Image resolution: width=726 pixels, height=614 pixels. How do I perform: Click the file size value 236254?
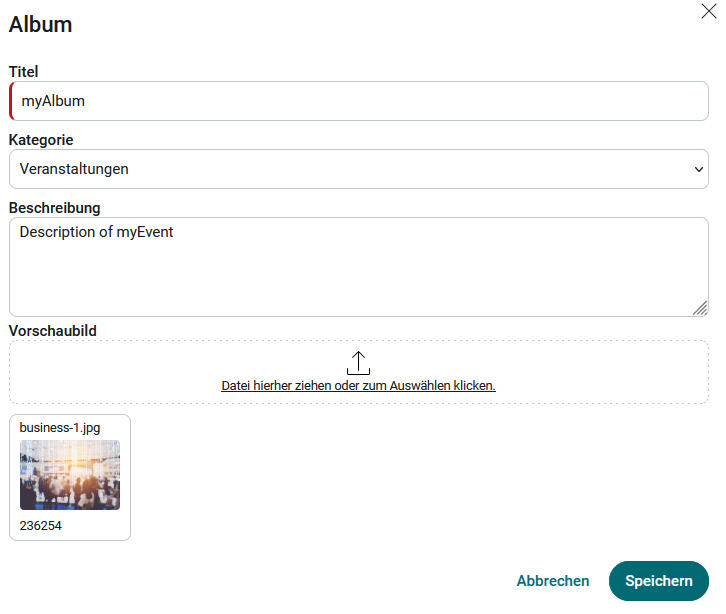click(x=41, y=525)
